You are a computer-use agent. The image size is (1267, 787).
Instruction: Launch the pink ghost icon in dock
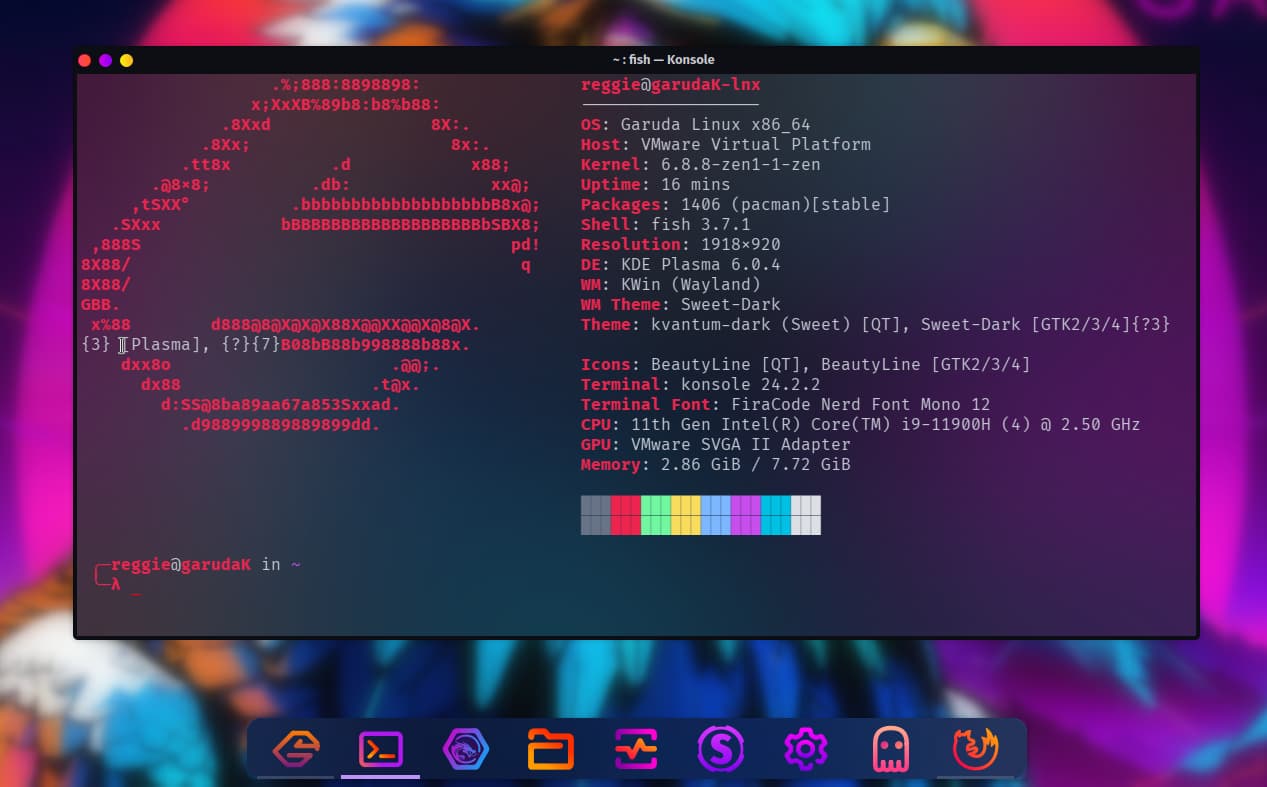coord(890,749)
